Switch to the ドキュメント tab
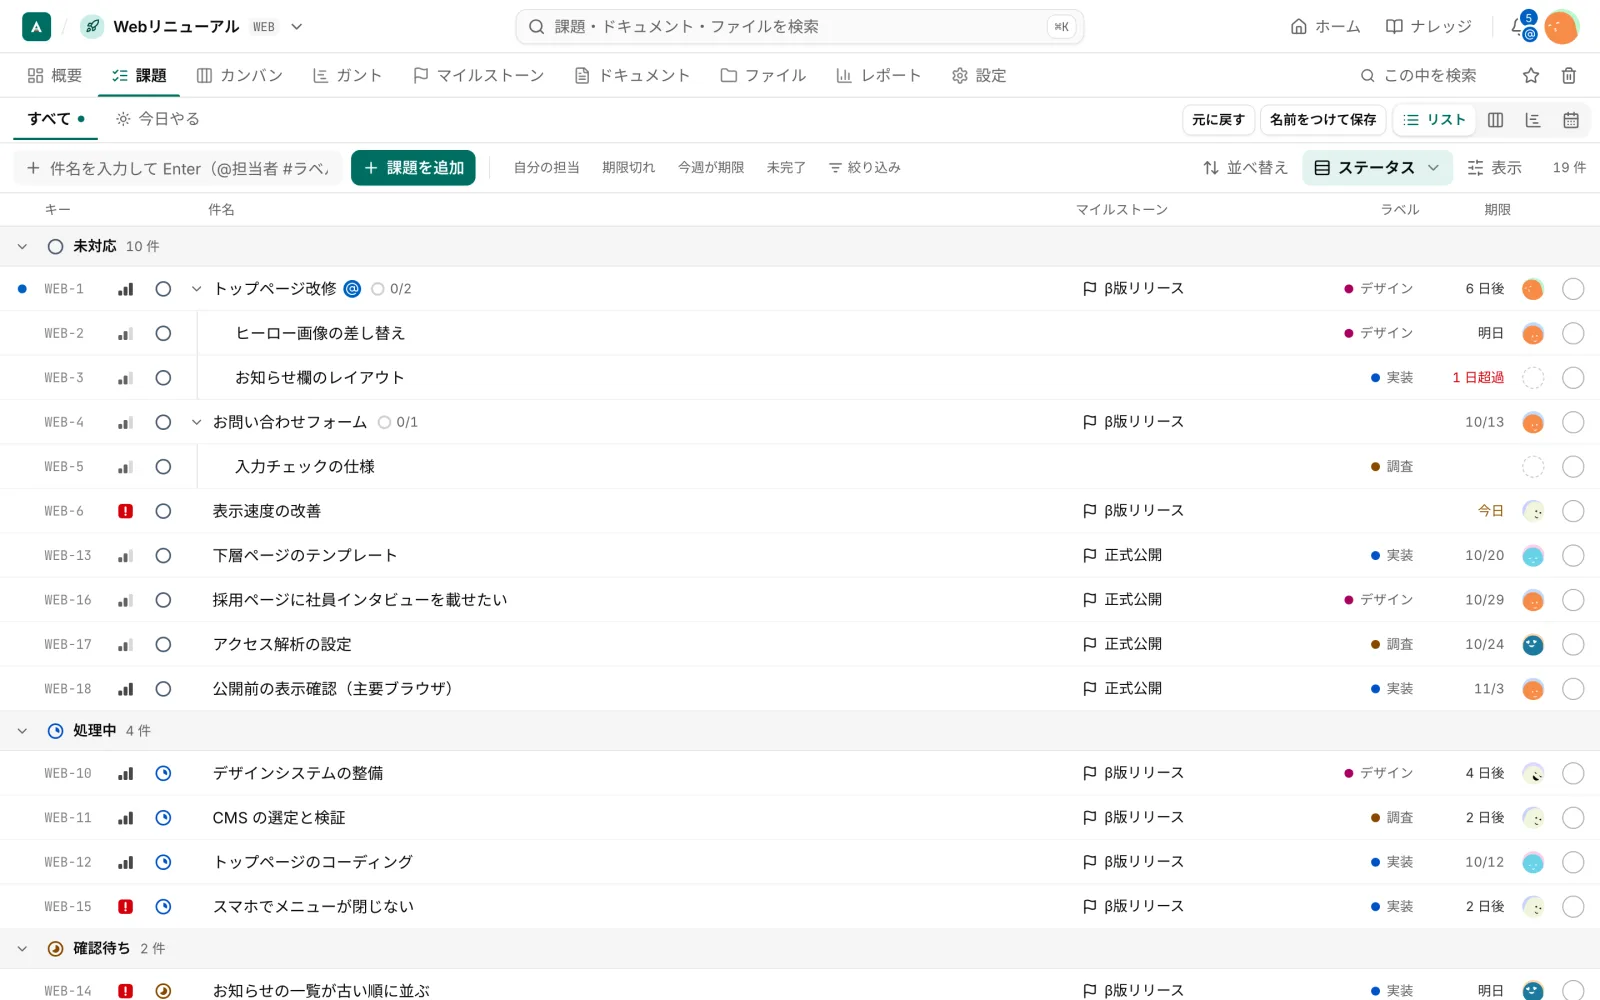Viewport: 1600px width, 1000px height. [x=633, y=76]
